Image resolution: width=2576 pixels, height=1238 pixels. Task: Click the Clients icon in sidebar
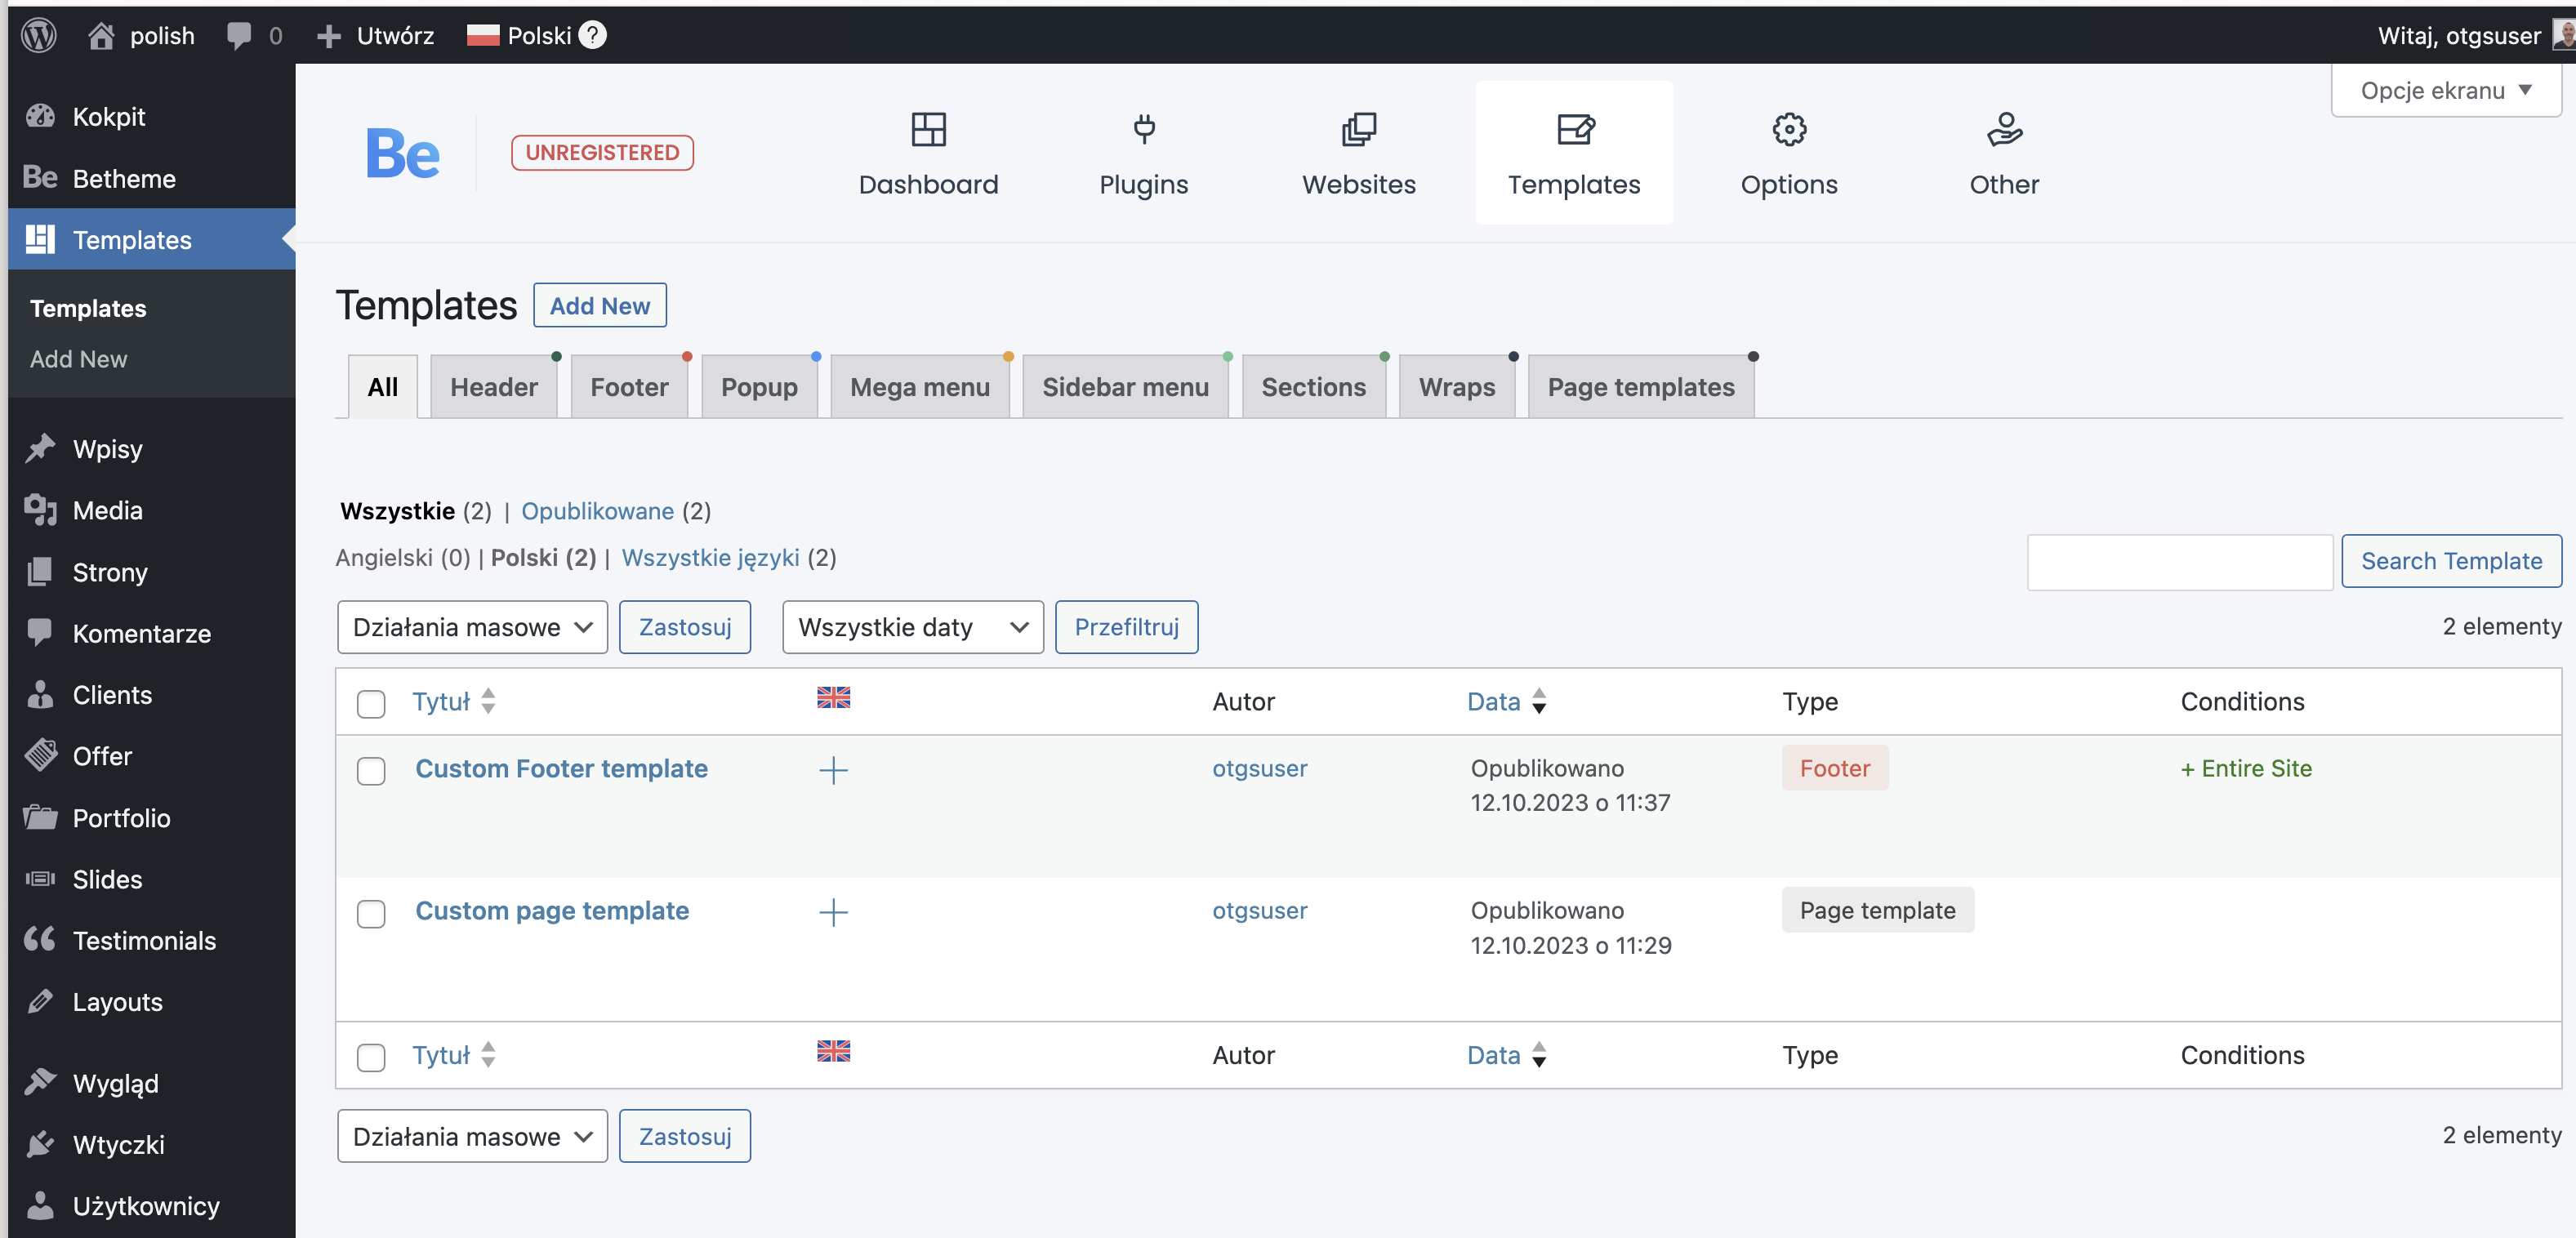(x=40, y=694)
